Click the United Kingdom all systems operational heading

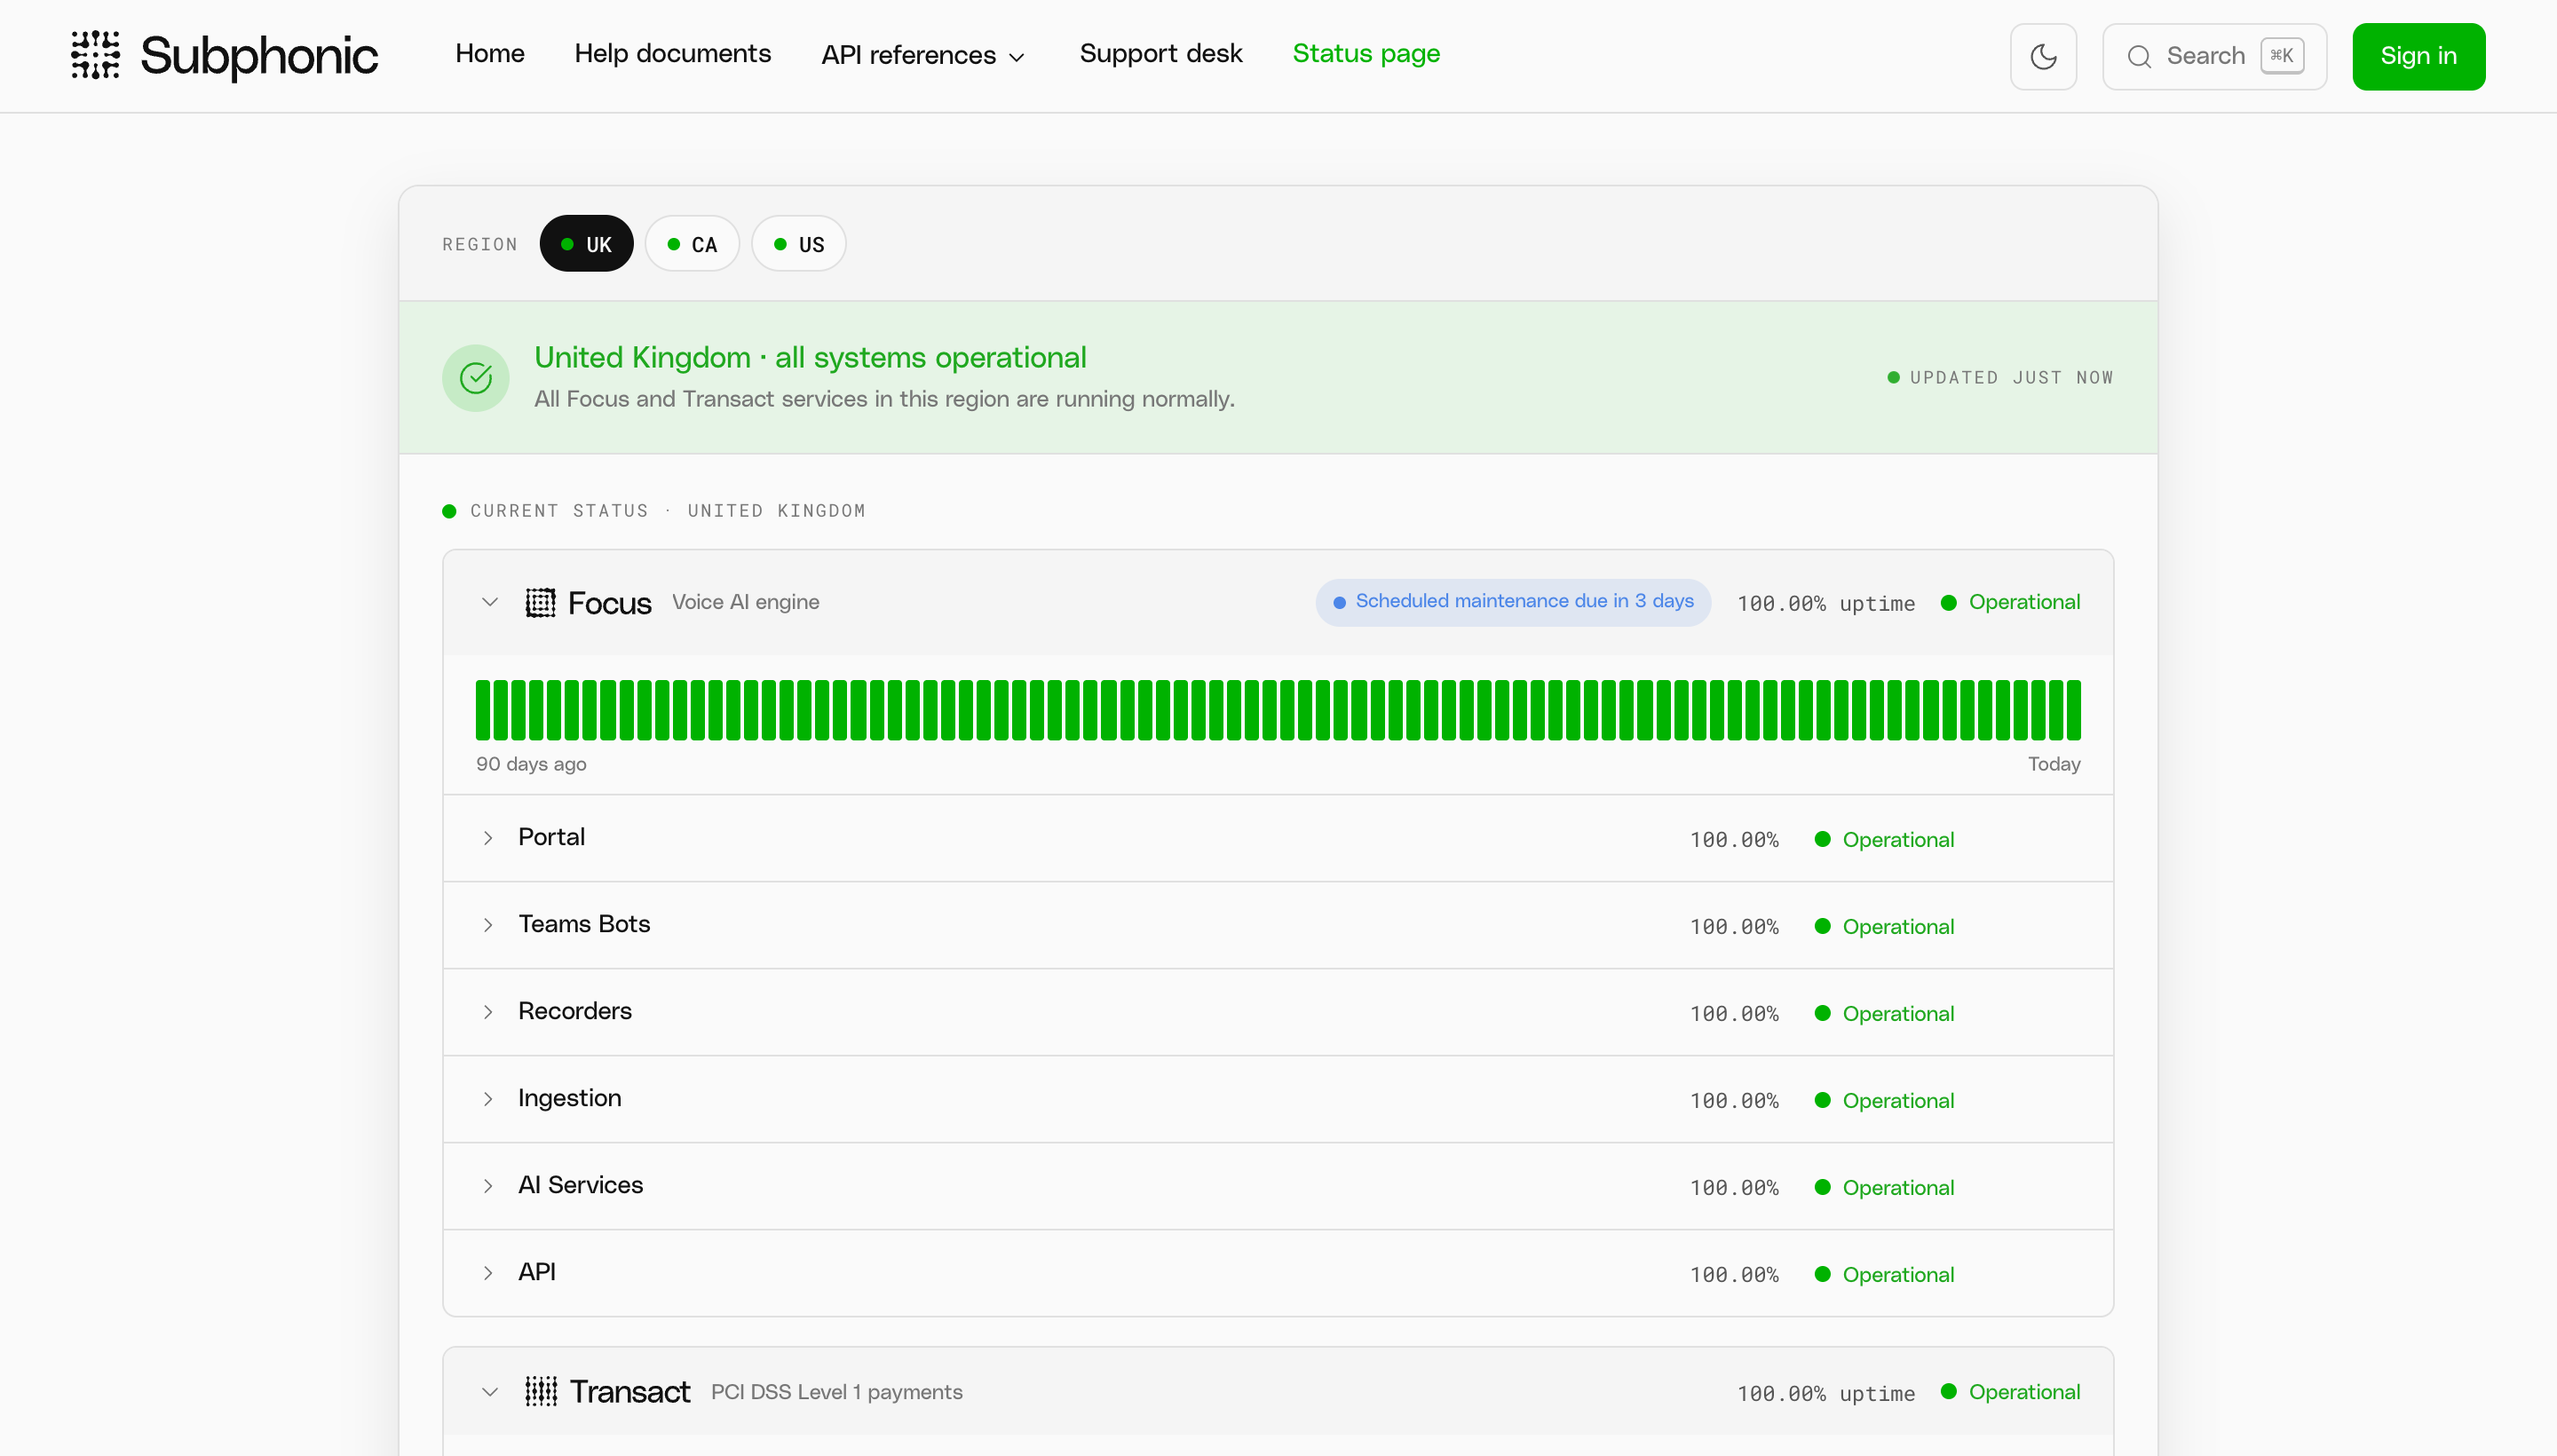click(x=810, y=357)
